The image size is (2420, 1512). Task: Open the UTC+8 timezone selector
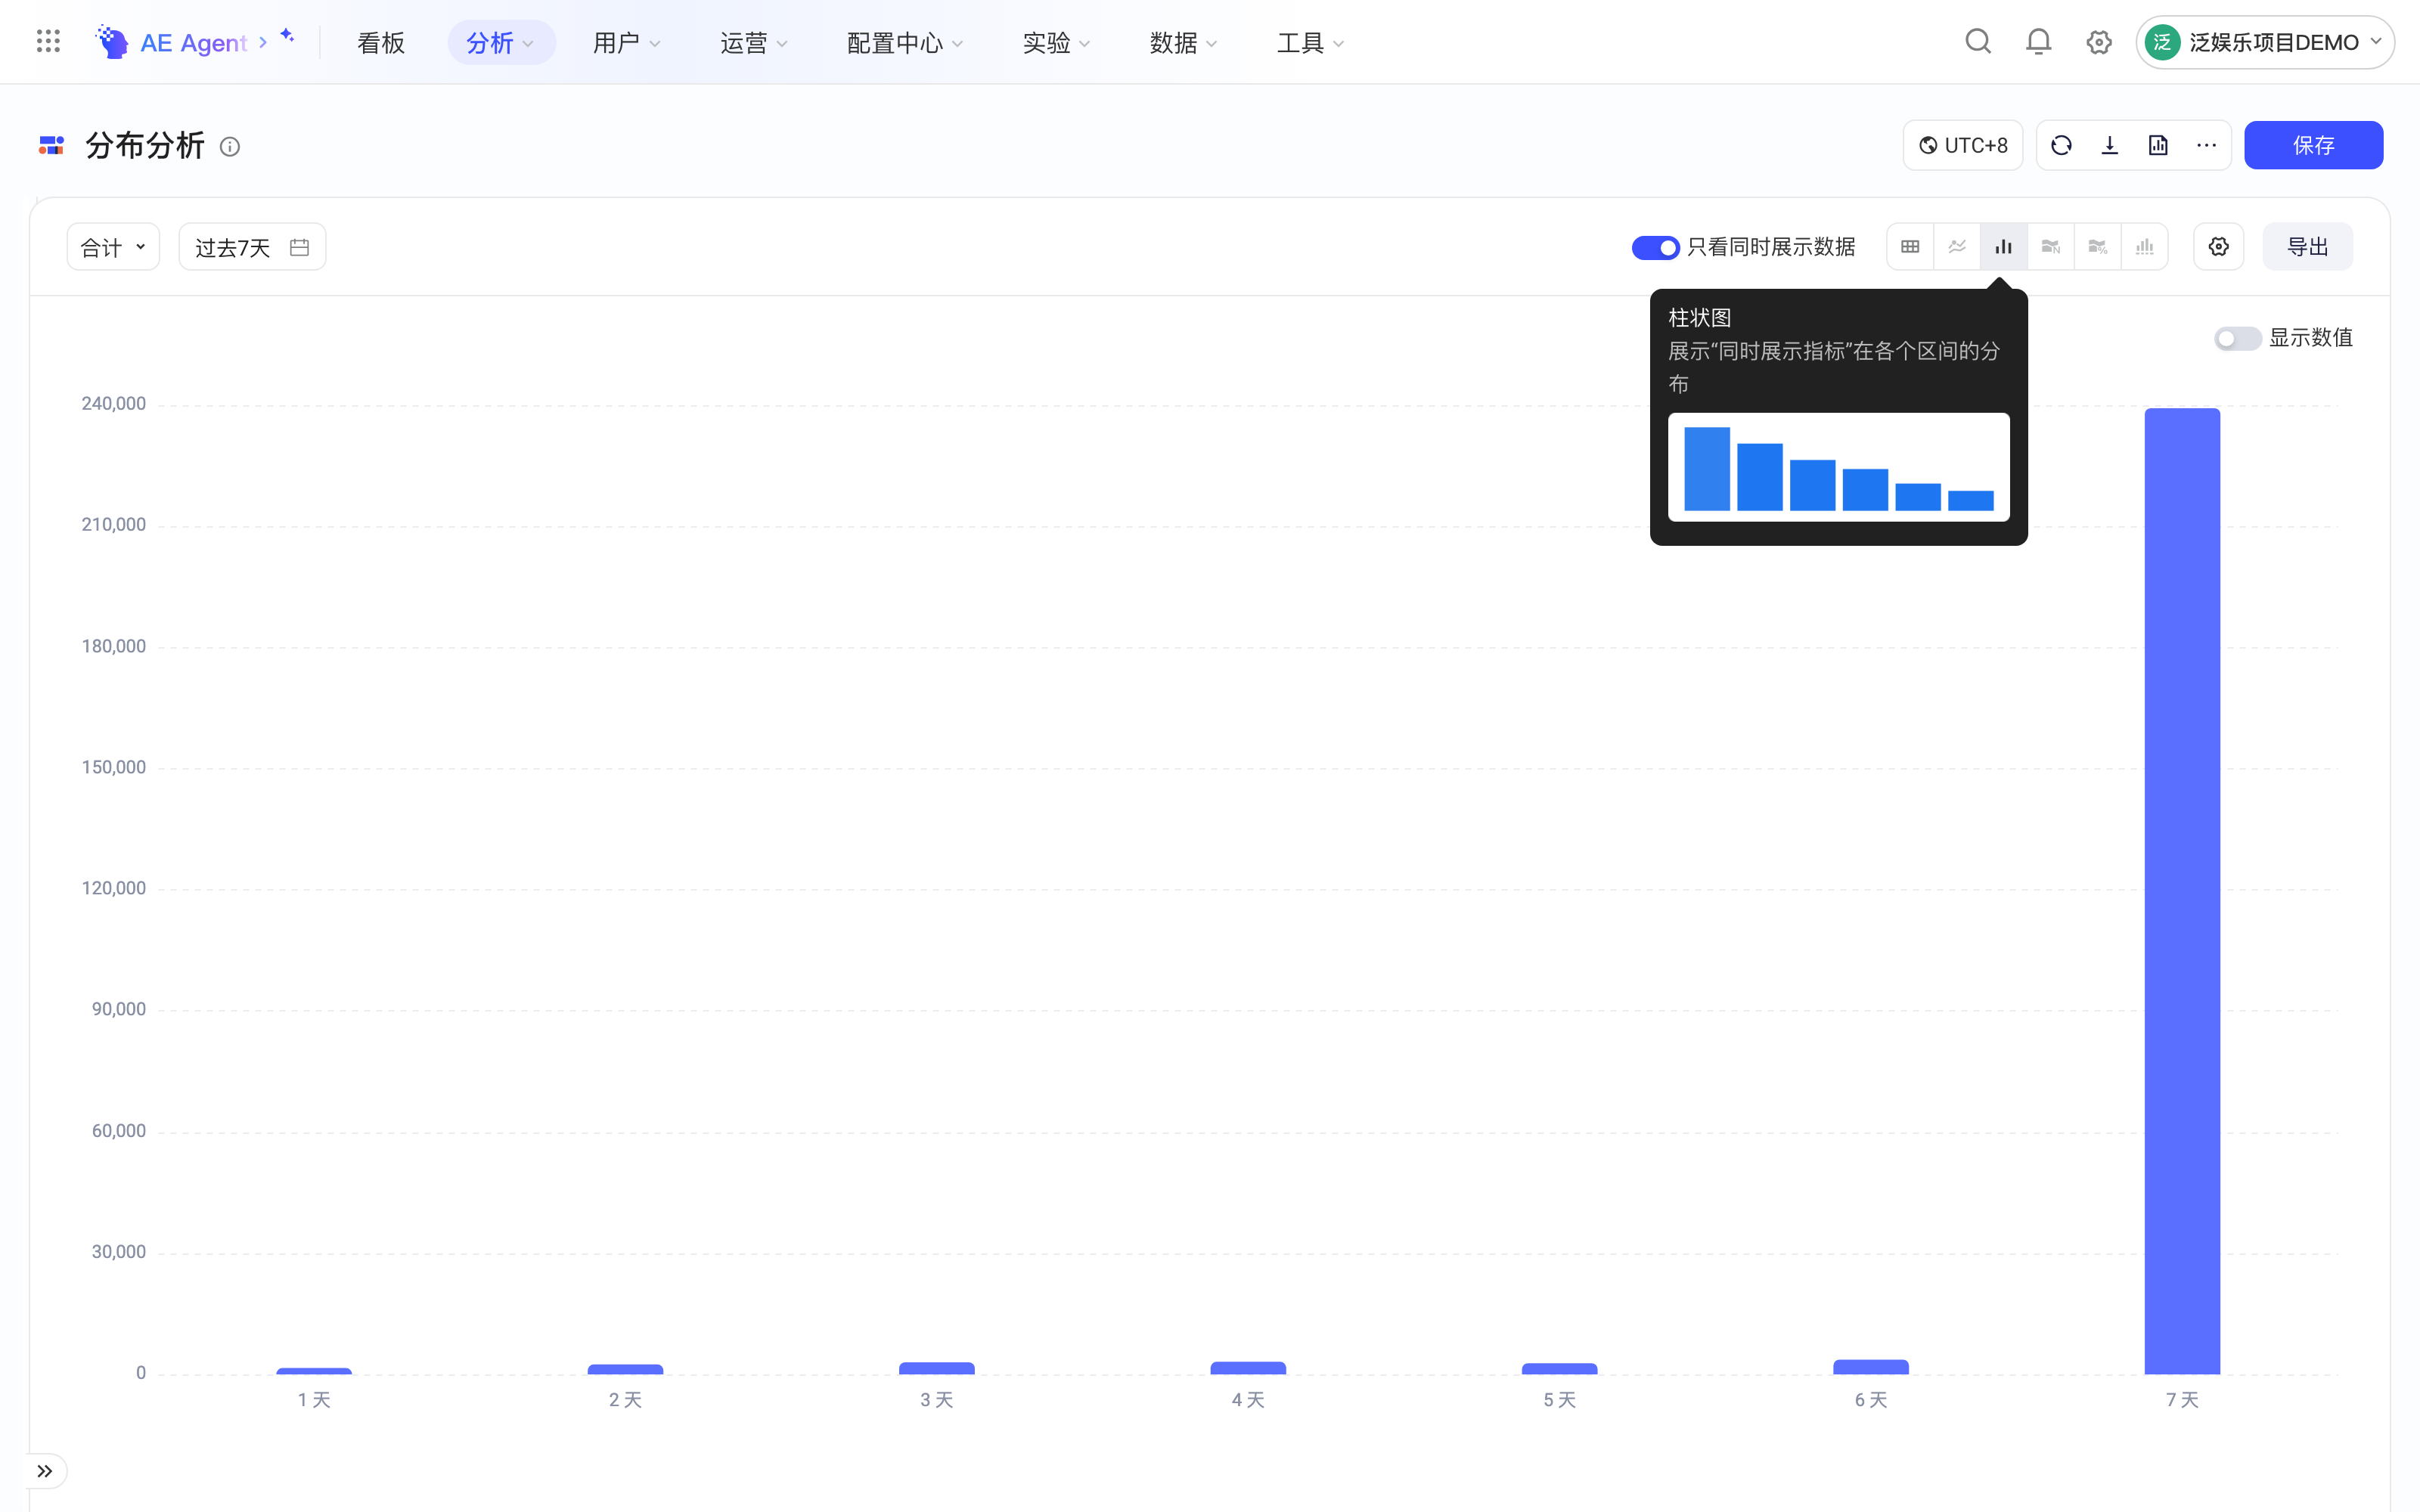(x=1962, y=145)
